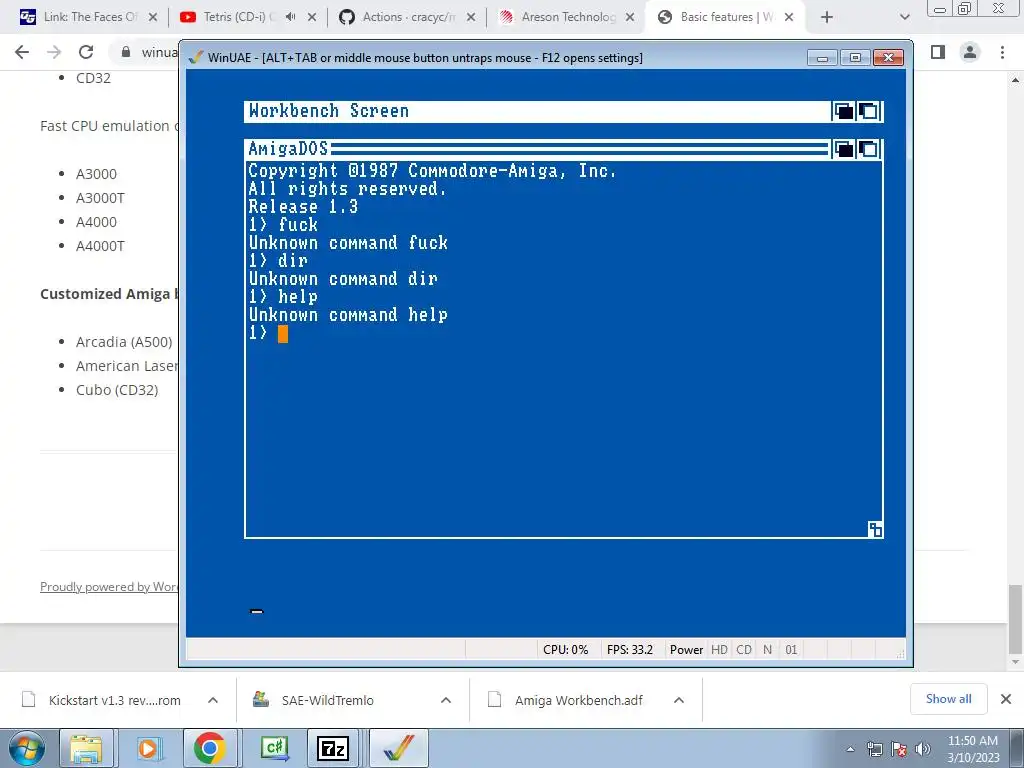Click the FPS: 33.2 status readout

click(630, 650)
